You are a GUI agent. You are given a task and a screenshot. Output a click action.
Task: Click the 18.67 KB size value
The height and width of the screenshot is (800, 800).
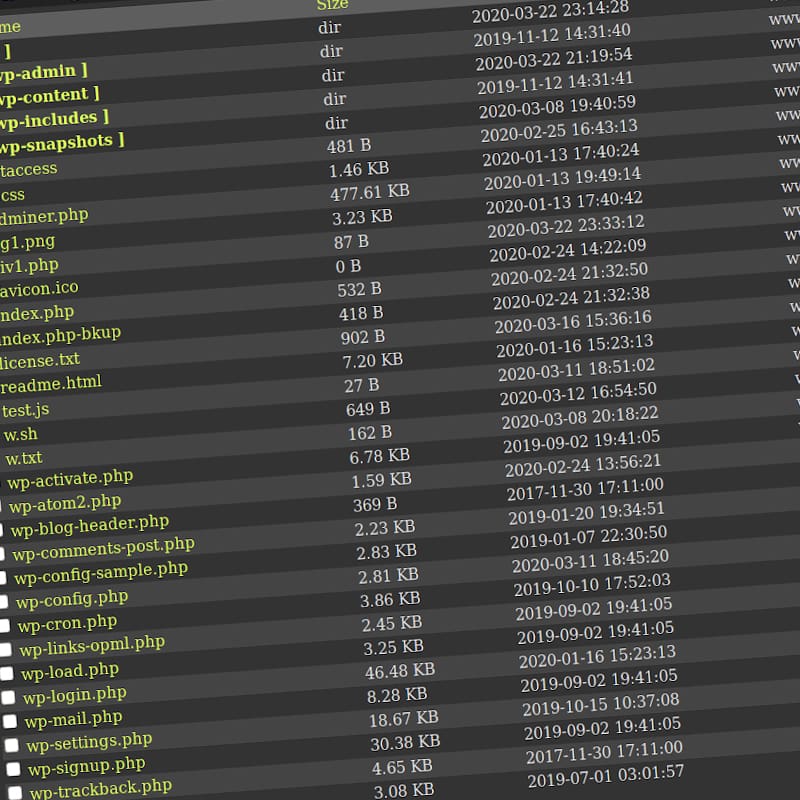[x=404, y=719]
